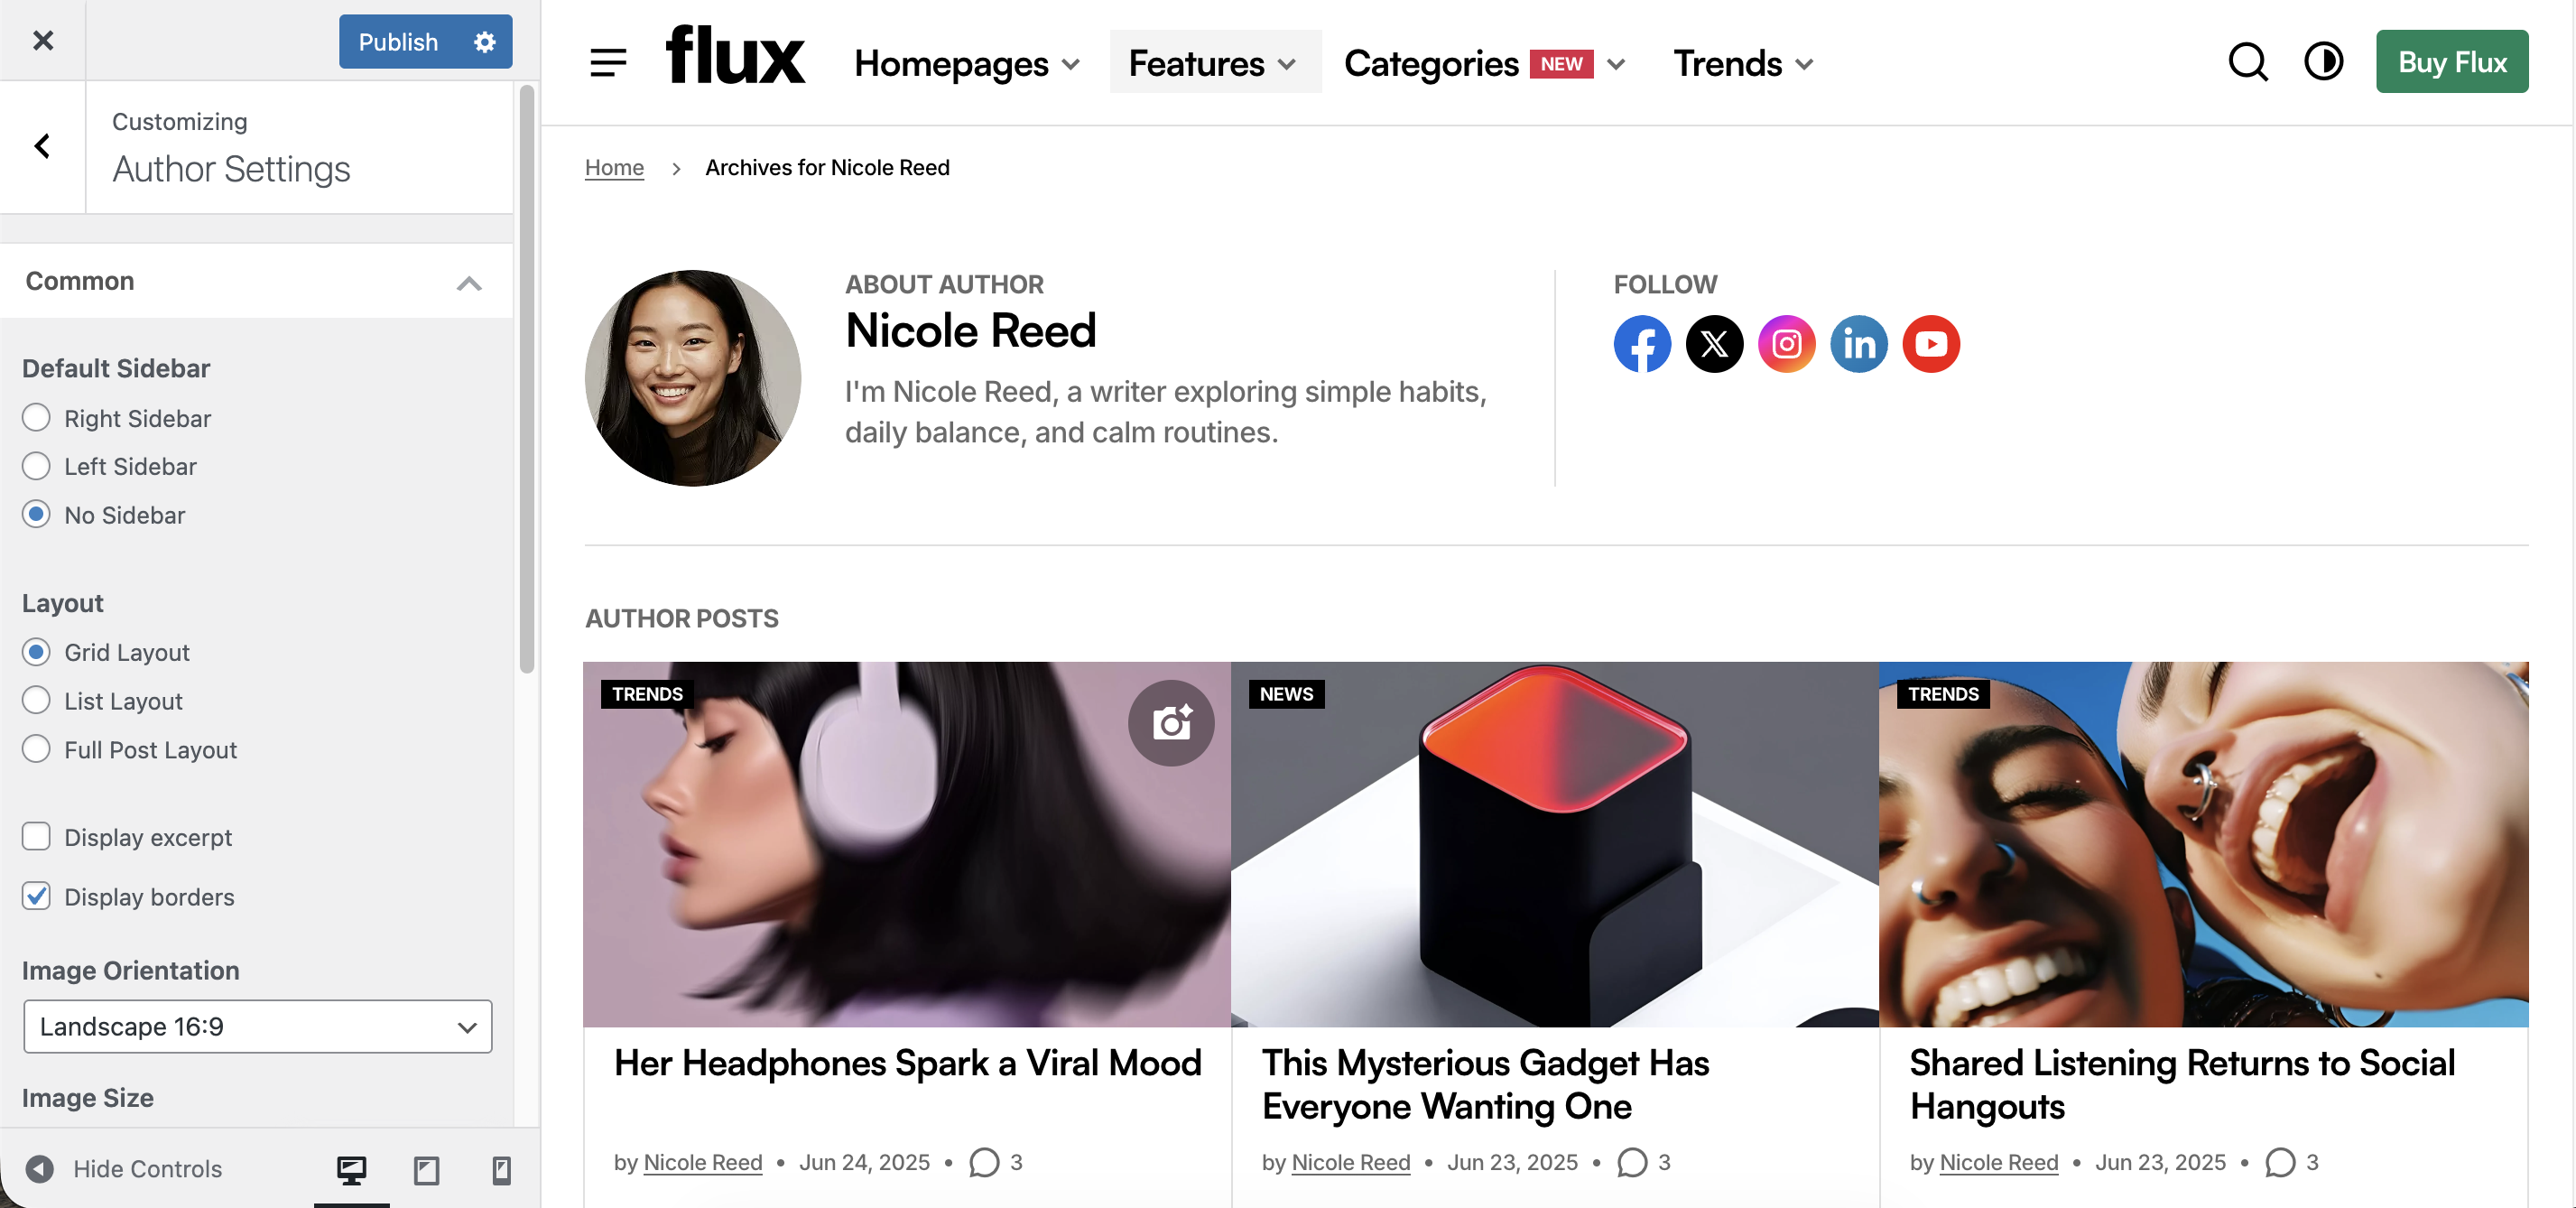
Task: Open the X (Twitter) follow icon
Action: pyautogui.click(x=1714, y=344)
